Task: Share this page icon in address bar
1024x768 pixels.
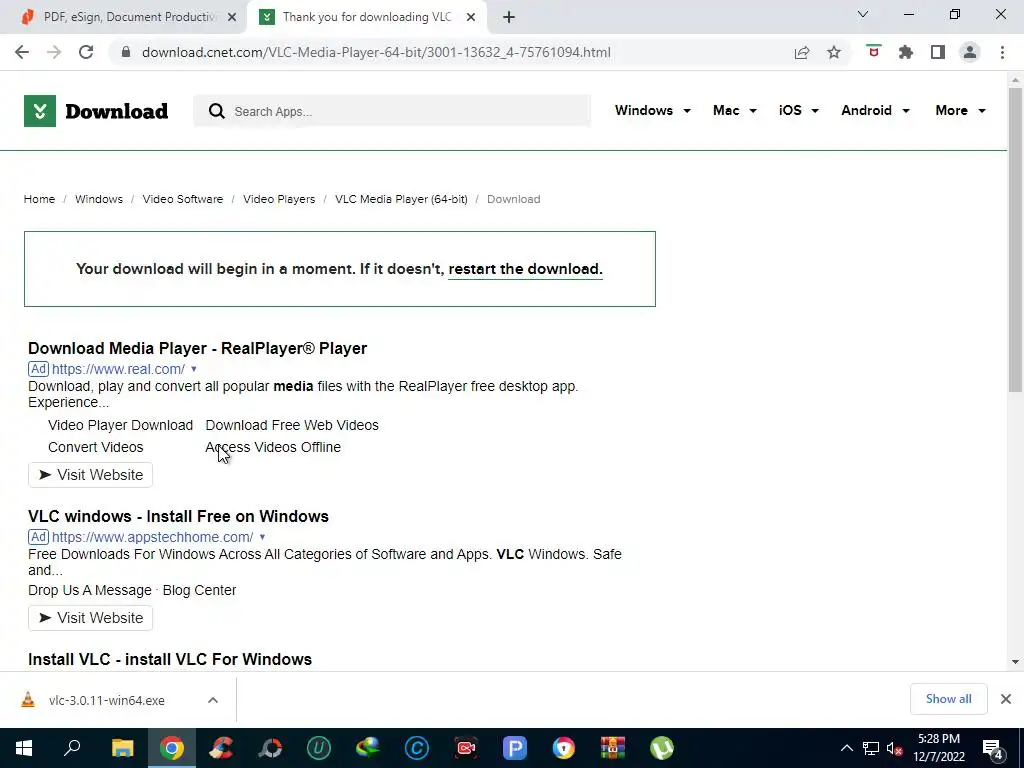Action: pos(802,52)
